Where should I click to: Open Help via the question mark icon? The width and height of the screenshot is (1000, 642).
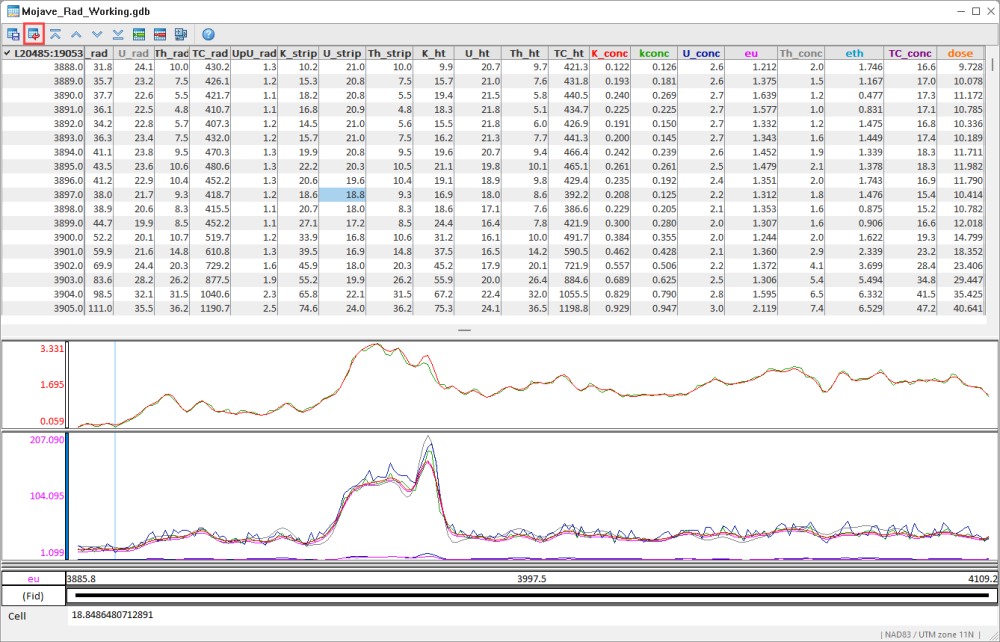click(x=208, y=33)
